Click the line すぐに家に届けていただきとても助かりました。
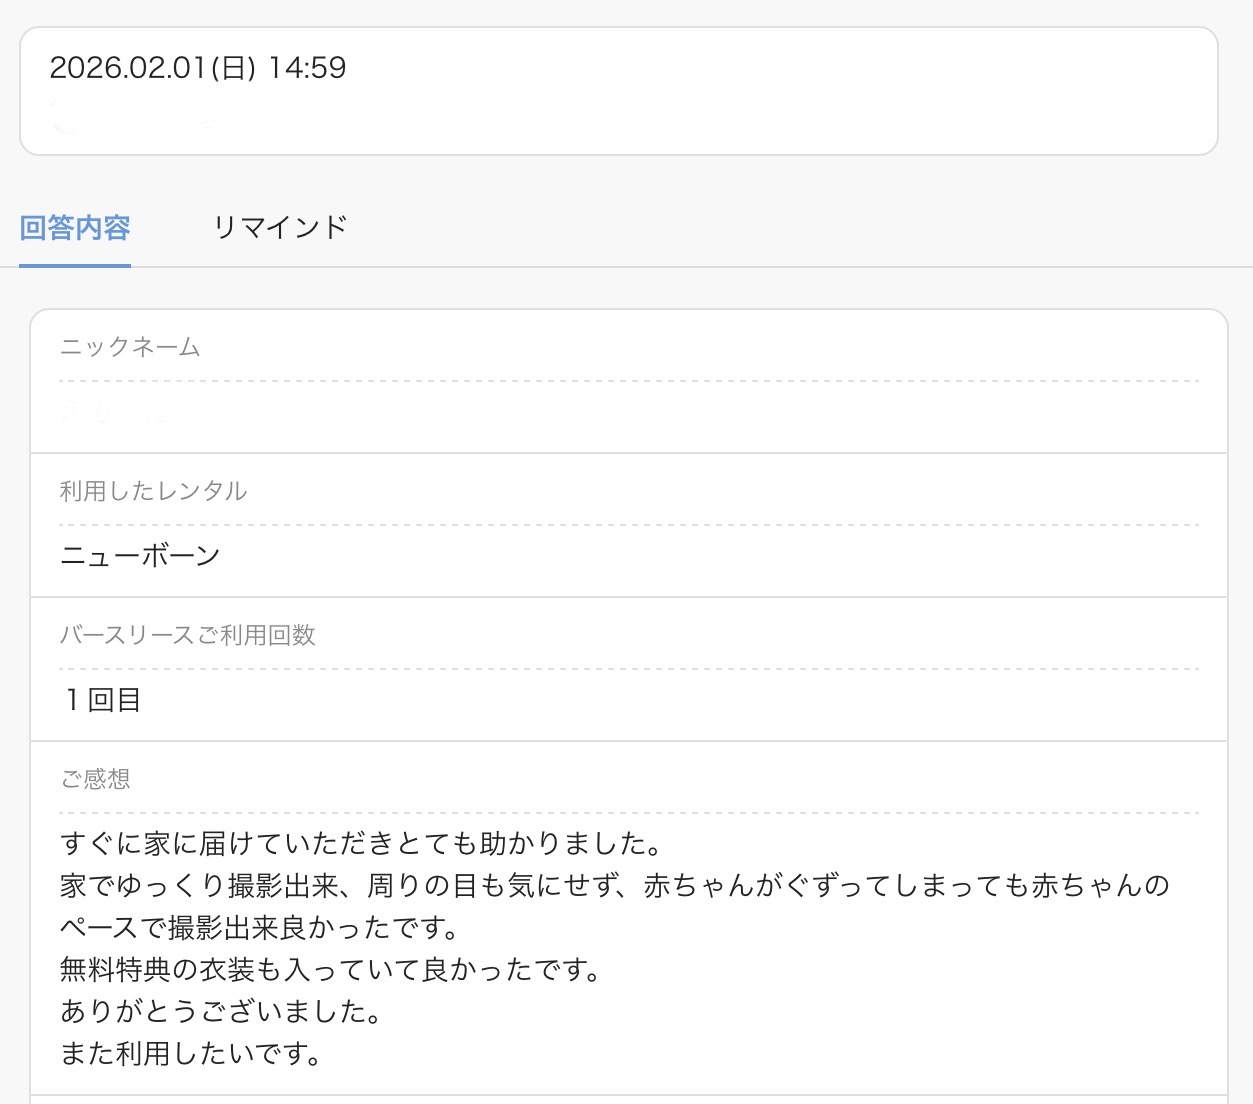Image resolution: width=1253 pixels, height=1104 pixels. (362, 844)
